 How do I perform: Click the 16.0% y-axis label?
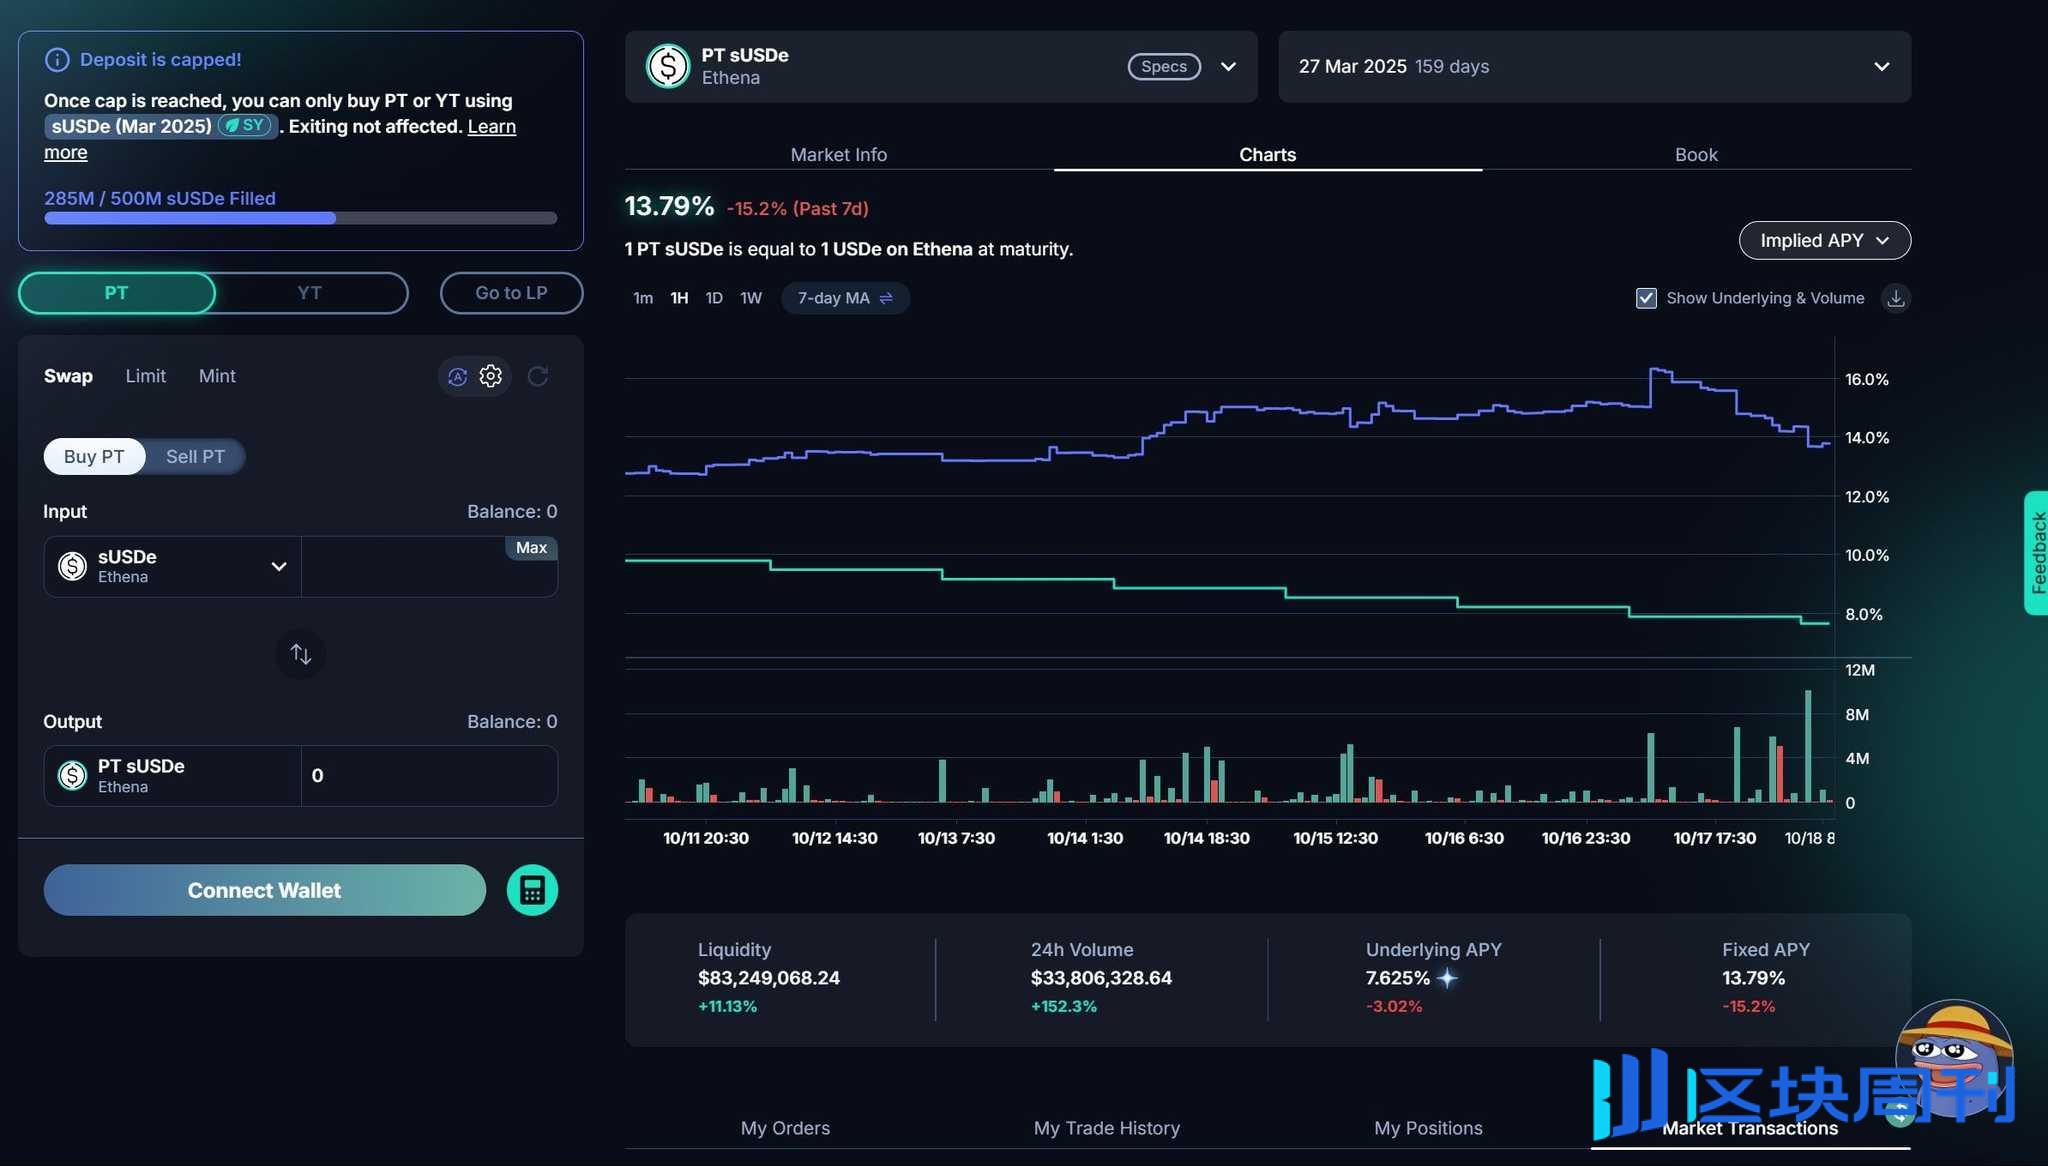pyautogui.click(x=1866, y=379)
